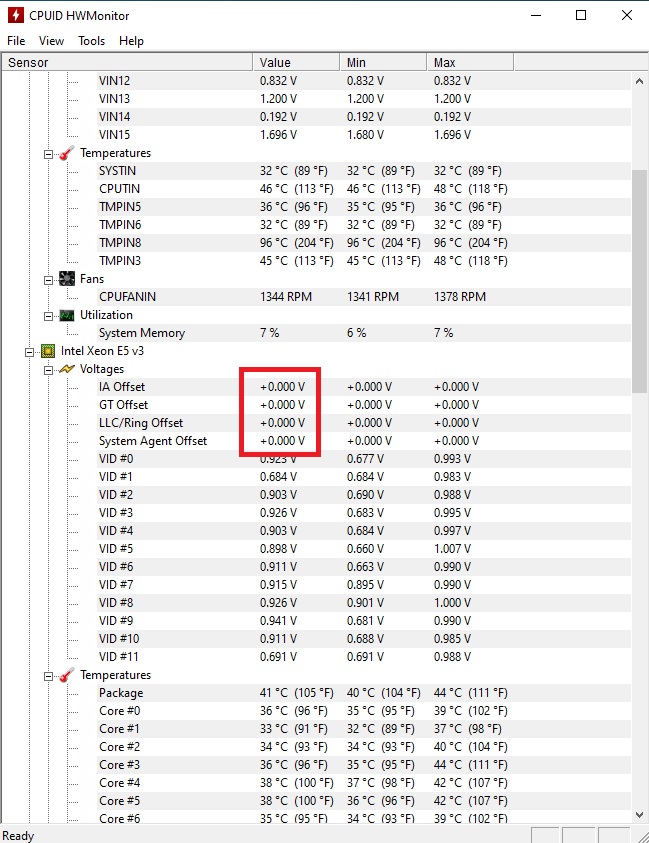The image size is (649, 843).
Task: Click the CPUID HWMonitor title bar icon
Action: click(x=15, y=15)
